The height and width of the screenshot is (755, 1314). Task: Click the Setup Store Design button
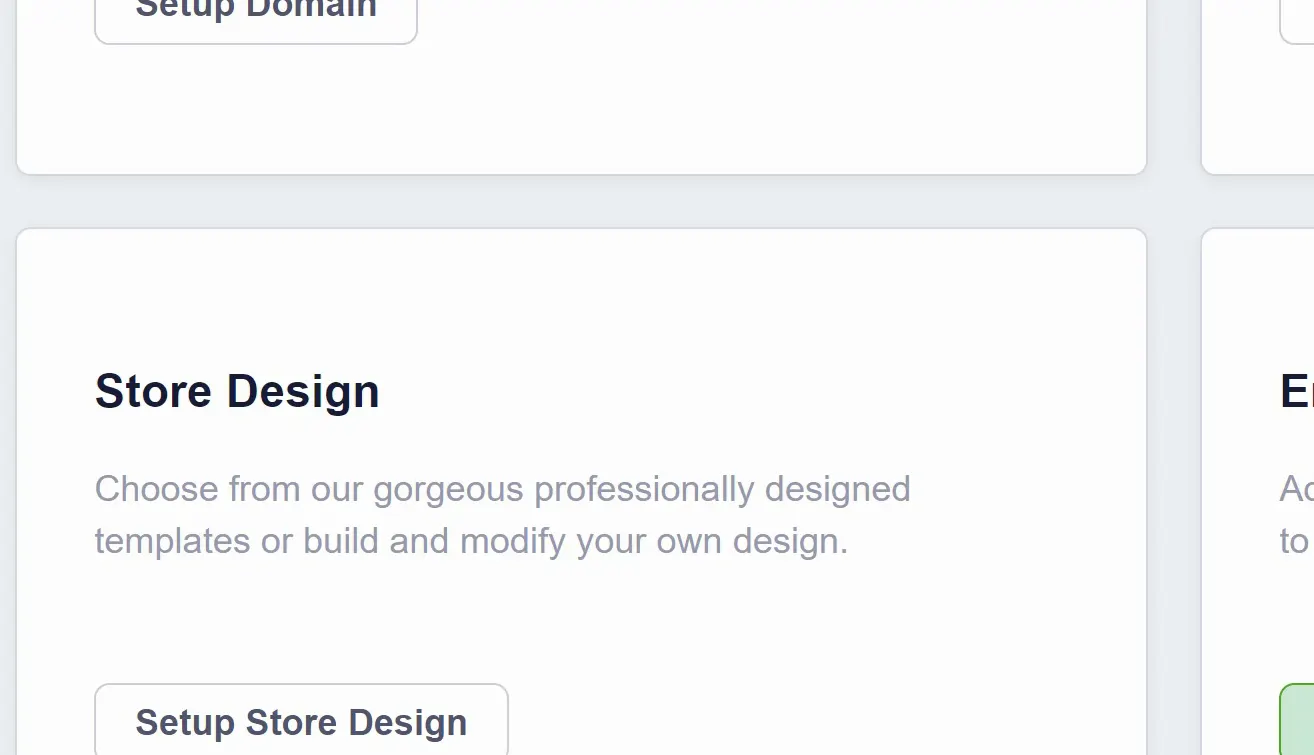(x=301, y=719)
